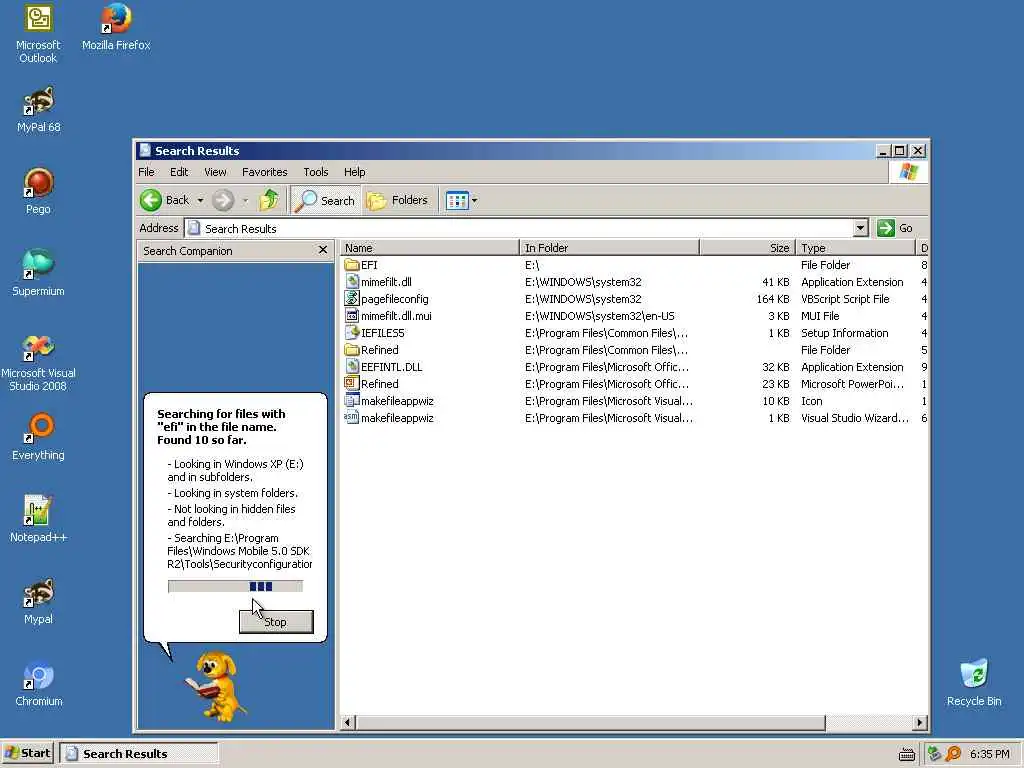1024x768 pixels.
Task: Open the Start menu
Action: (x=28, y=753)
